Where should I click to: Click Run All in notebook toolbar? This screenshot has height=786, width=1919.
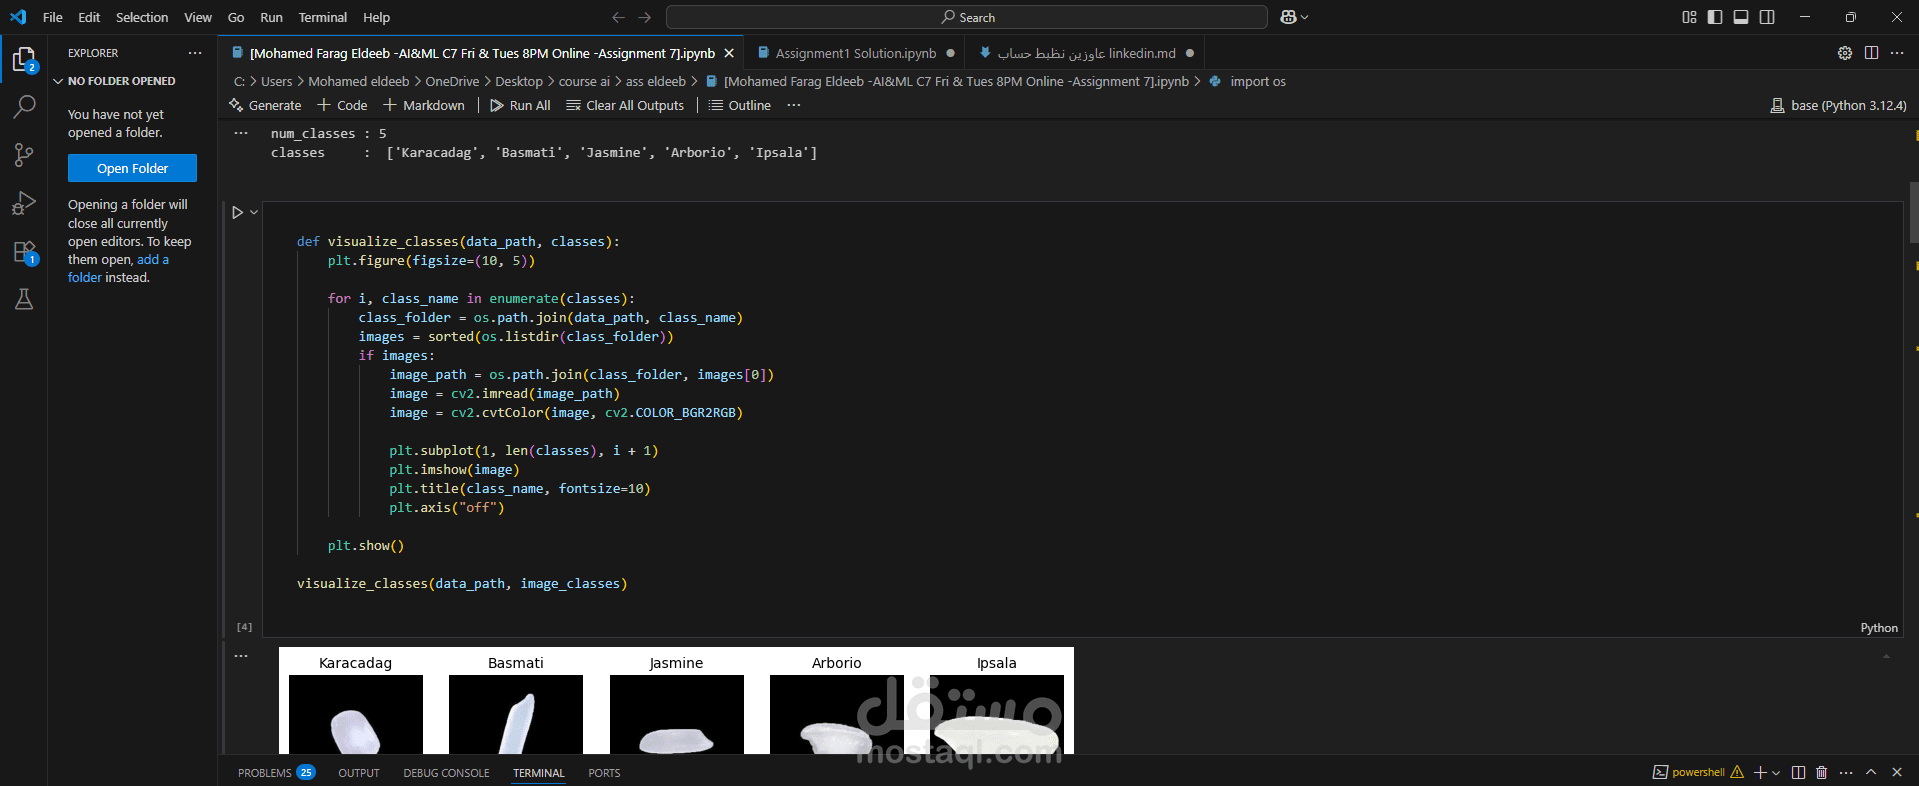click(x=520, y=105)
